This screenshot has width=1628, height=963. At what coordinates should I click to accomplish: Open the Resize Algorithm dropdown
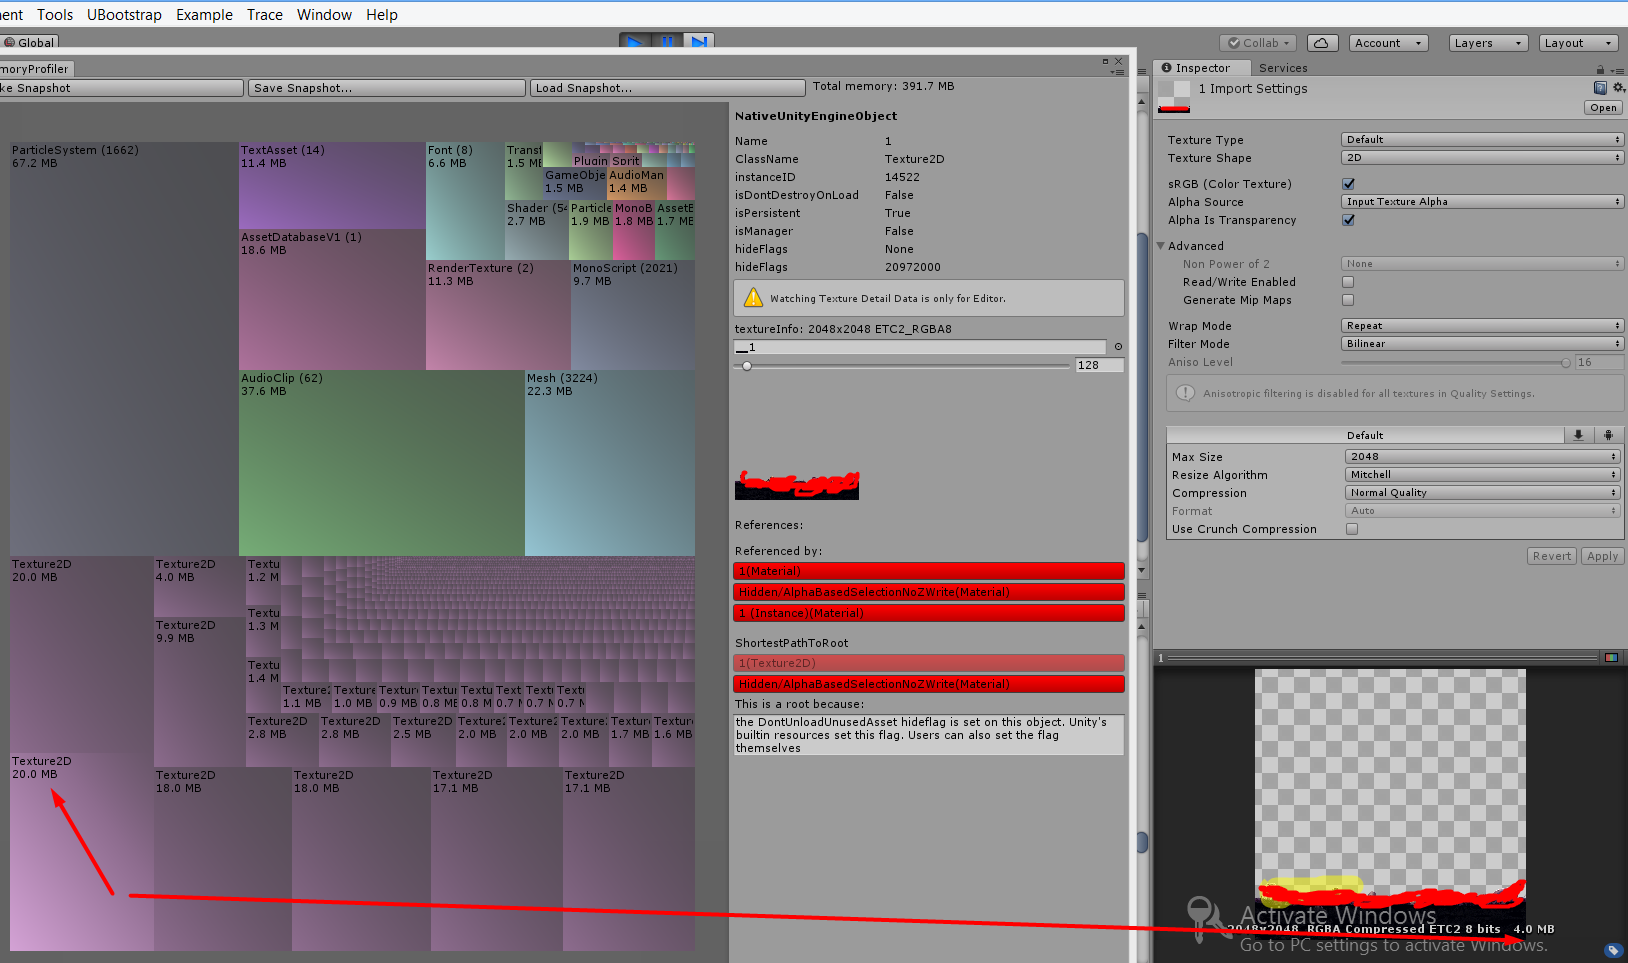pos(1482,475)
